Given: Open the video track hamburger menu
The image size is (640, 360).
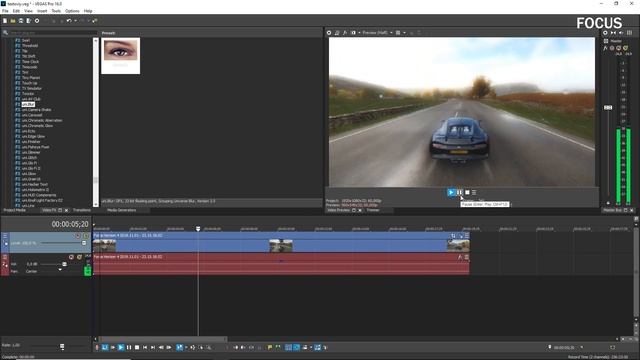Looking at the screenshot, I should tap(5, 236).
